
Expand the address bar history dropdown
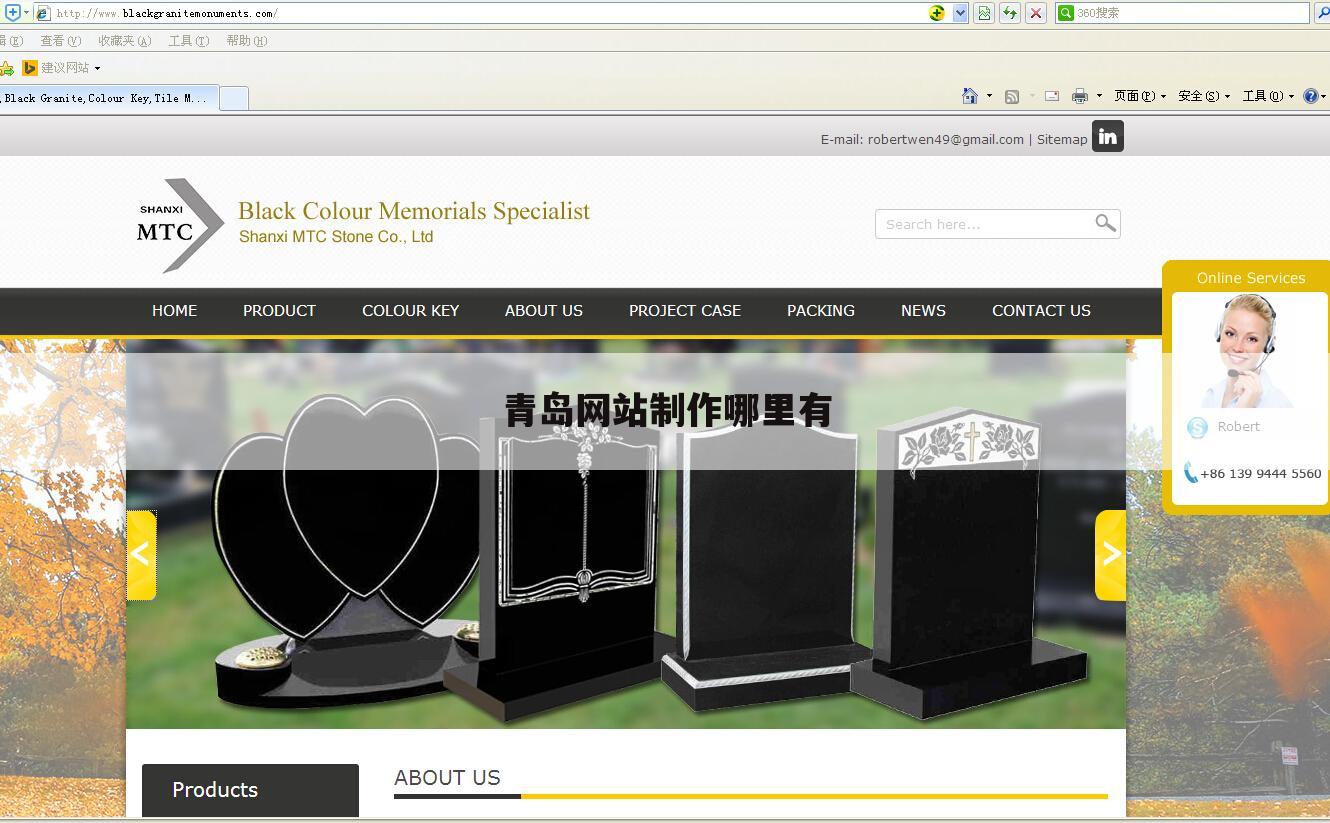pyautogui.click(x=960, y=13)
